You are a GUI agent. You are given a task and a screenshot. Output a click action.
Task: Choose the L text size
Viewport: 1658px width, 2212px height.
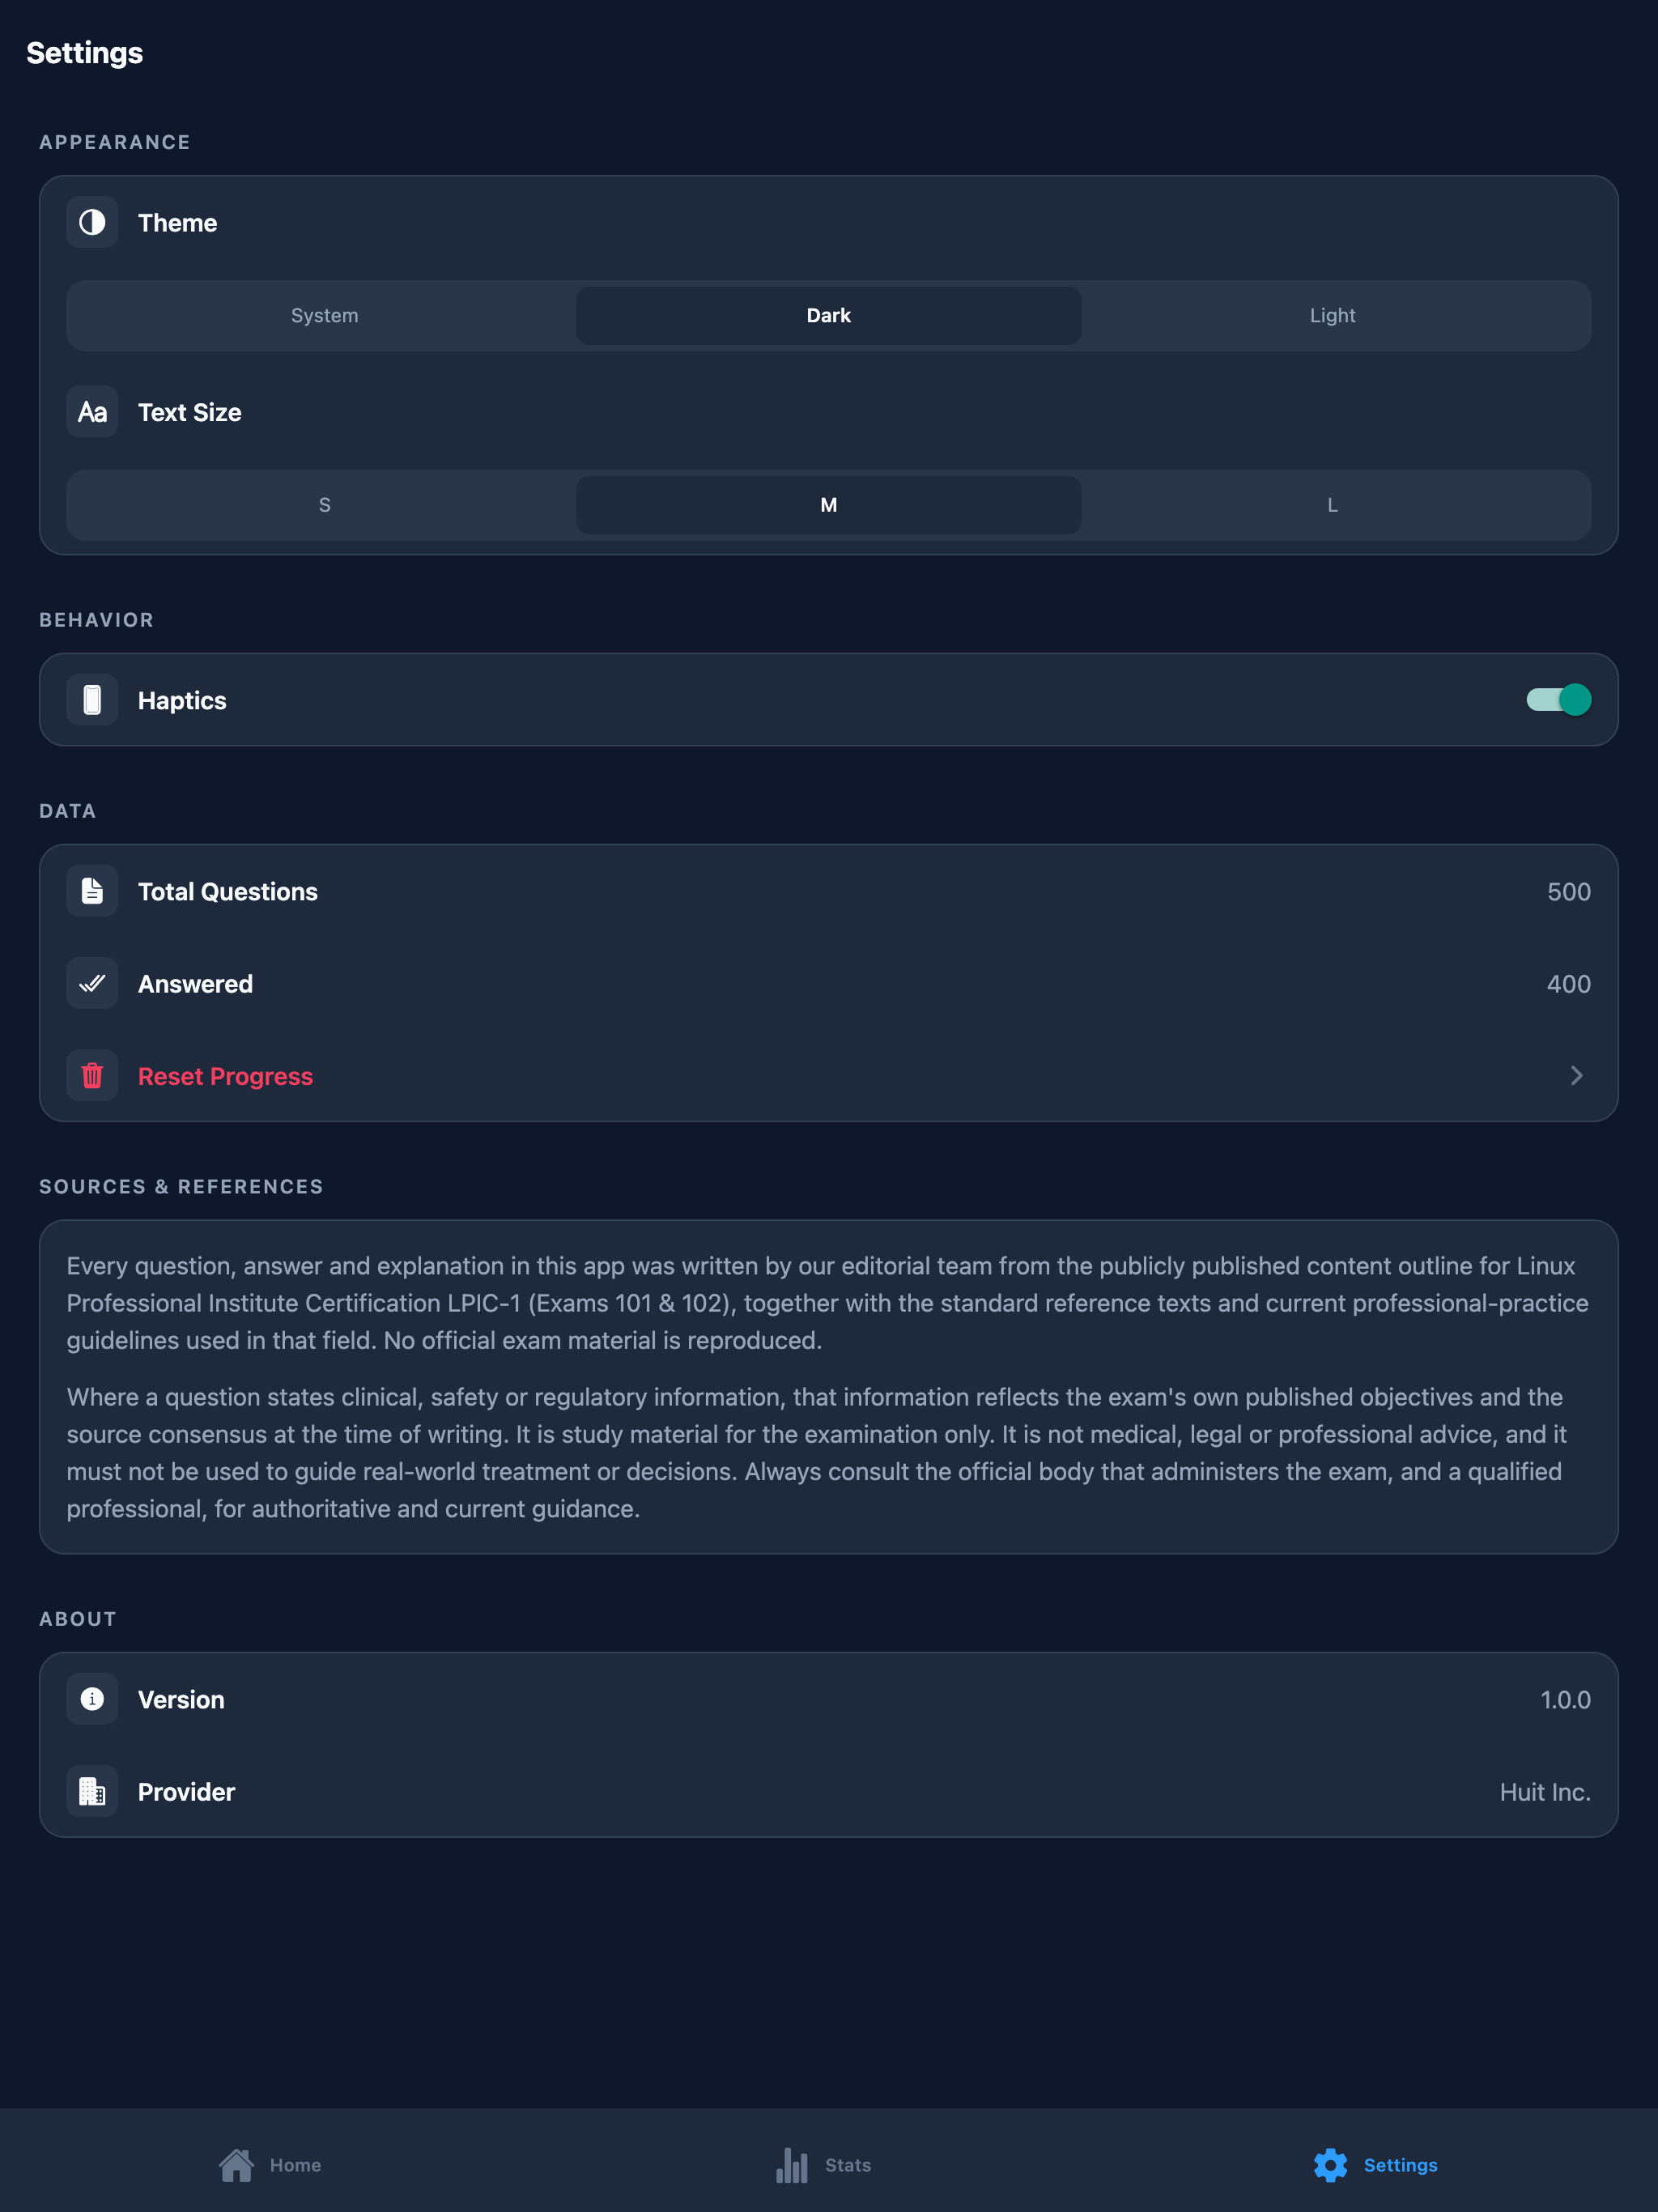[x=1333, y=505]
